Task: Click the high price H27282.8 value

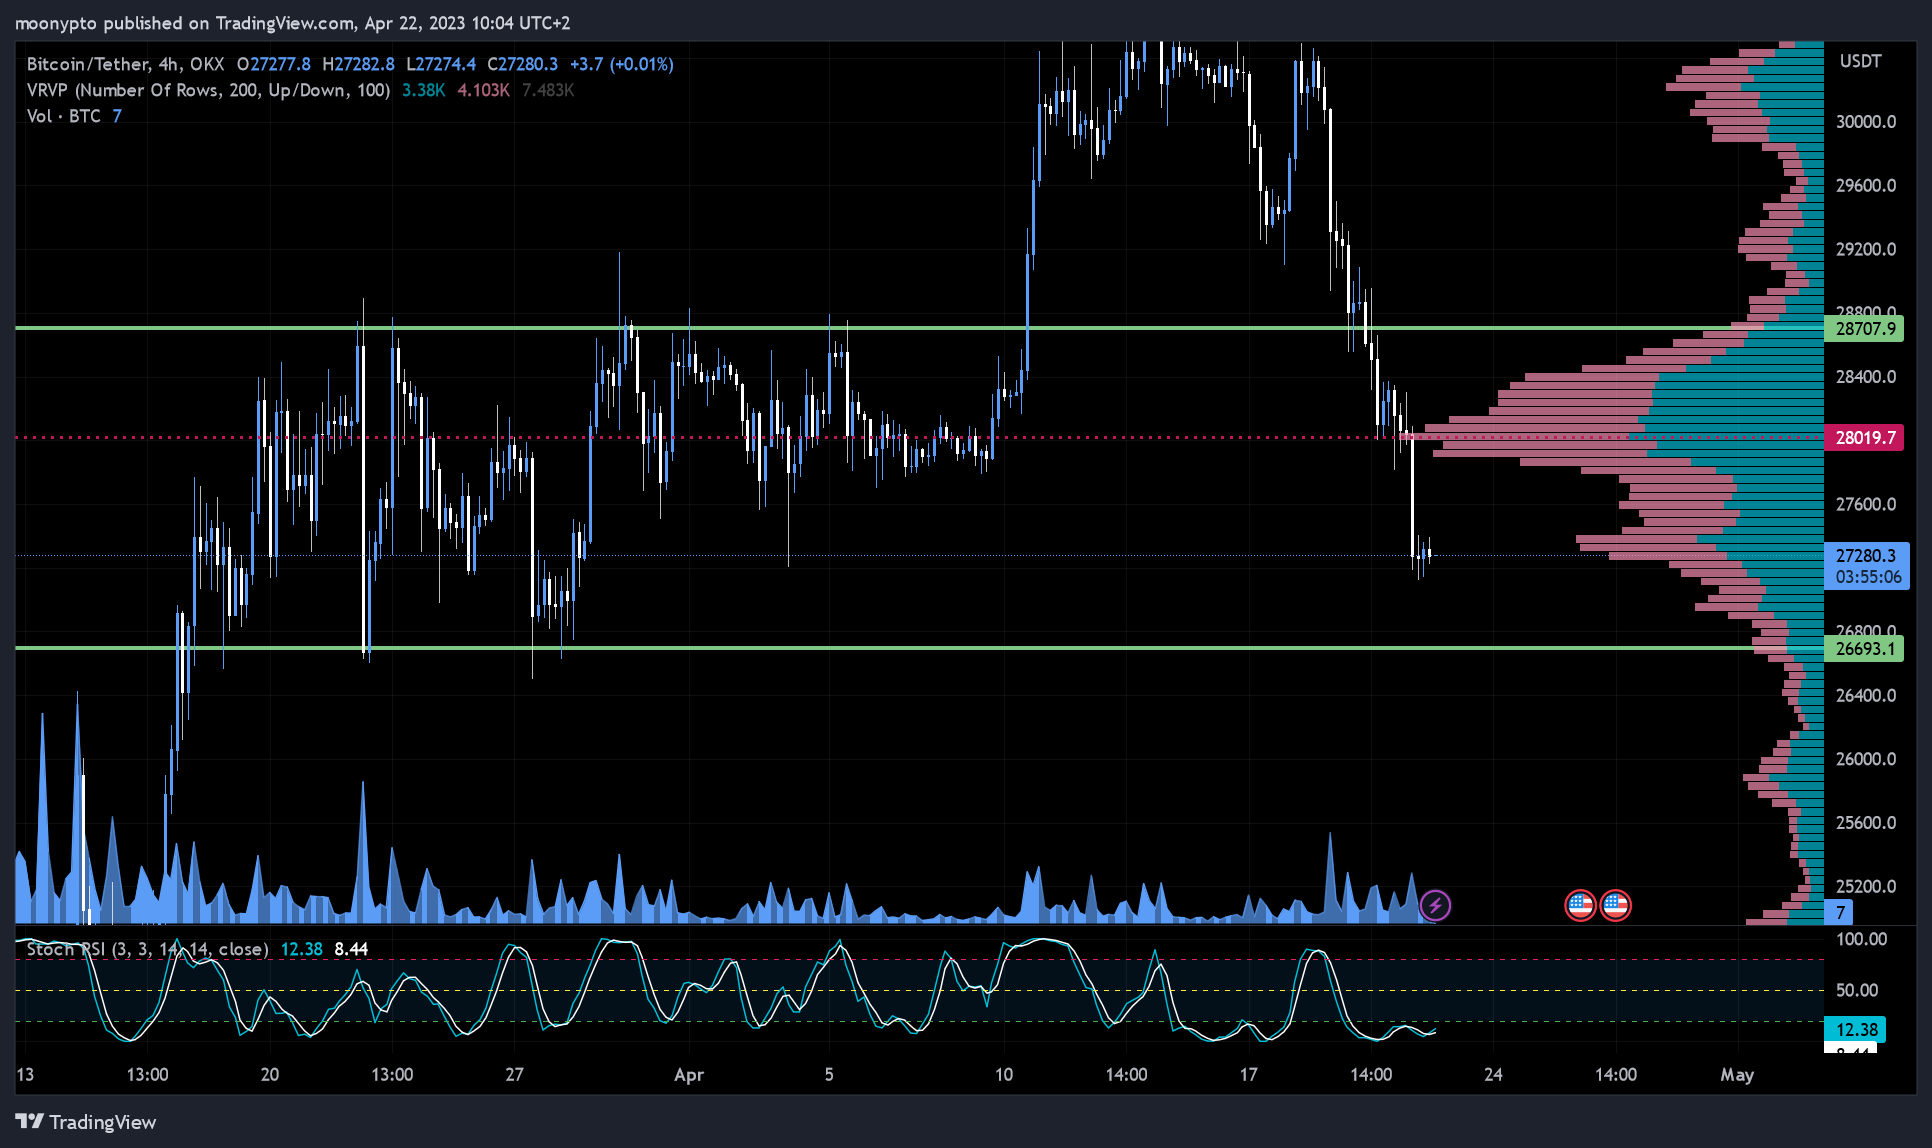Action: click(358, 64)
